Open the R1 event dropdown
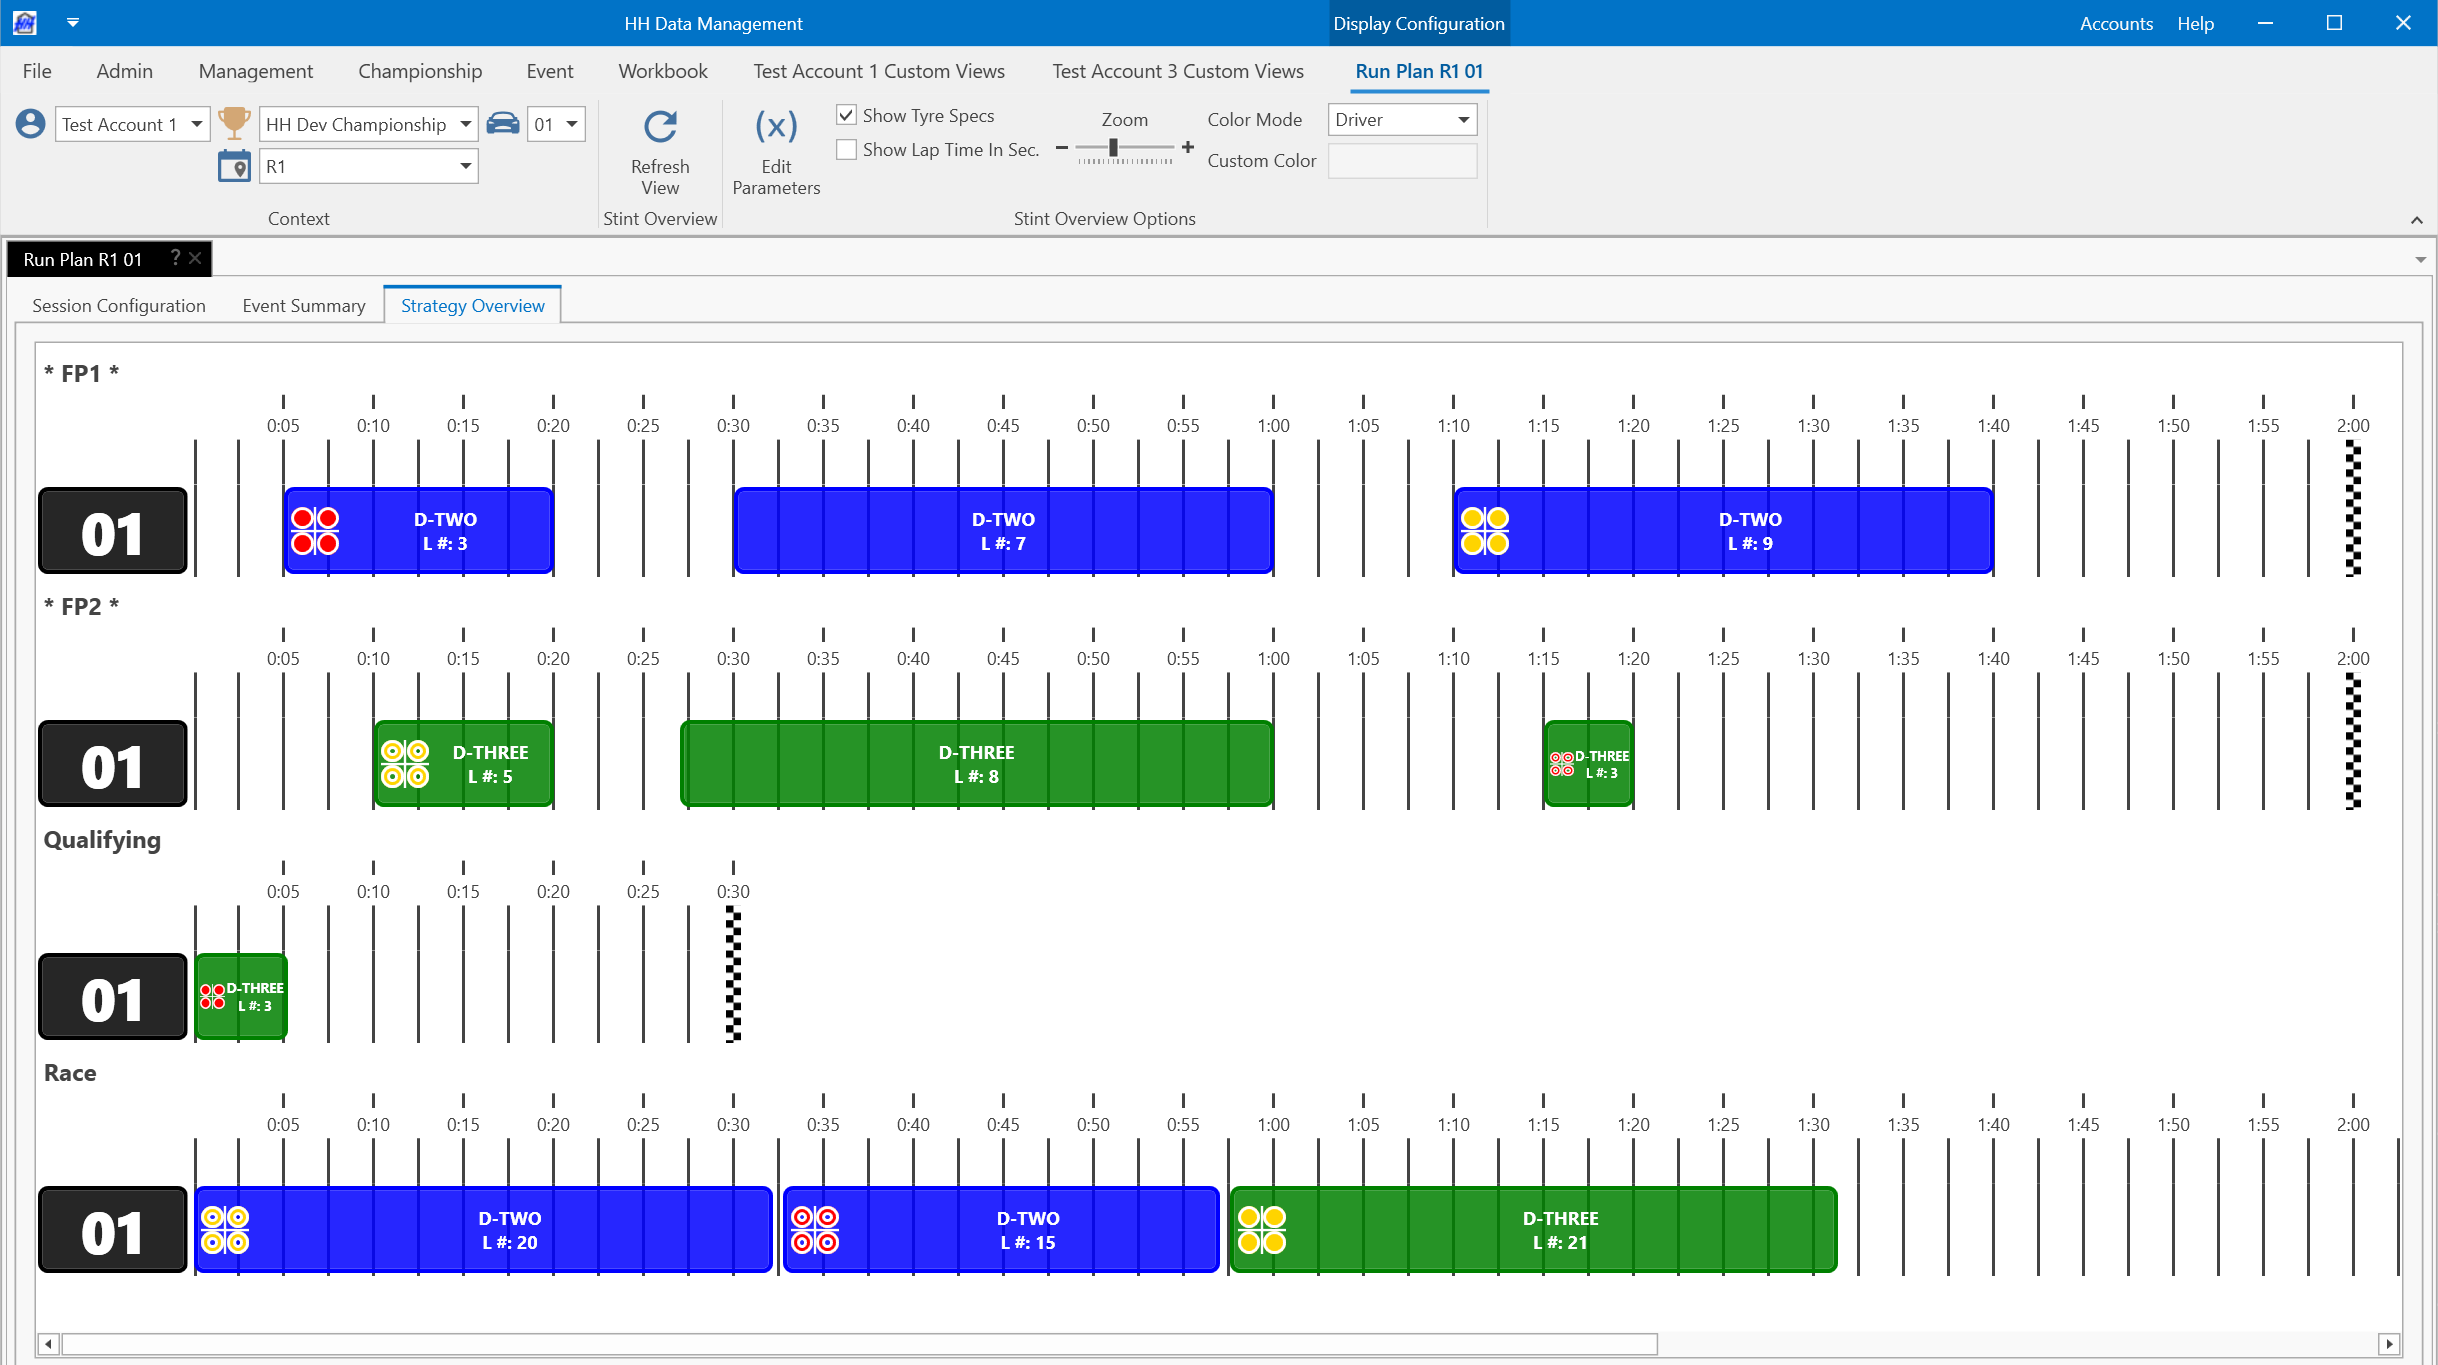Image resolution: width=2438 pixels, height=1365 pixels. coord(465,166)
